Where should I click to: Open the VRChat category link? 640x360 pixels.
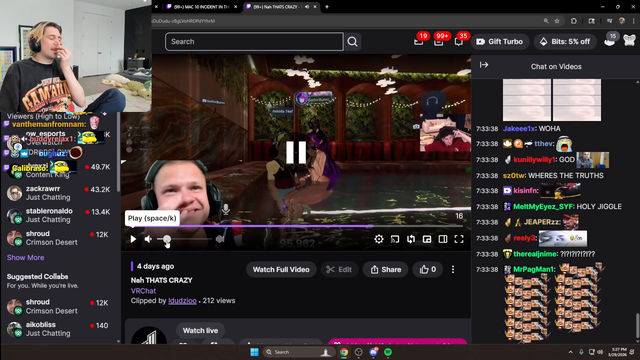click(143, 291)
